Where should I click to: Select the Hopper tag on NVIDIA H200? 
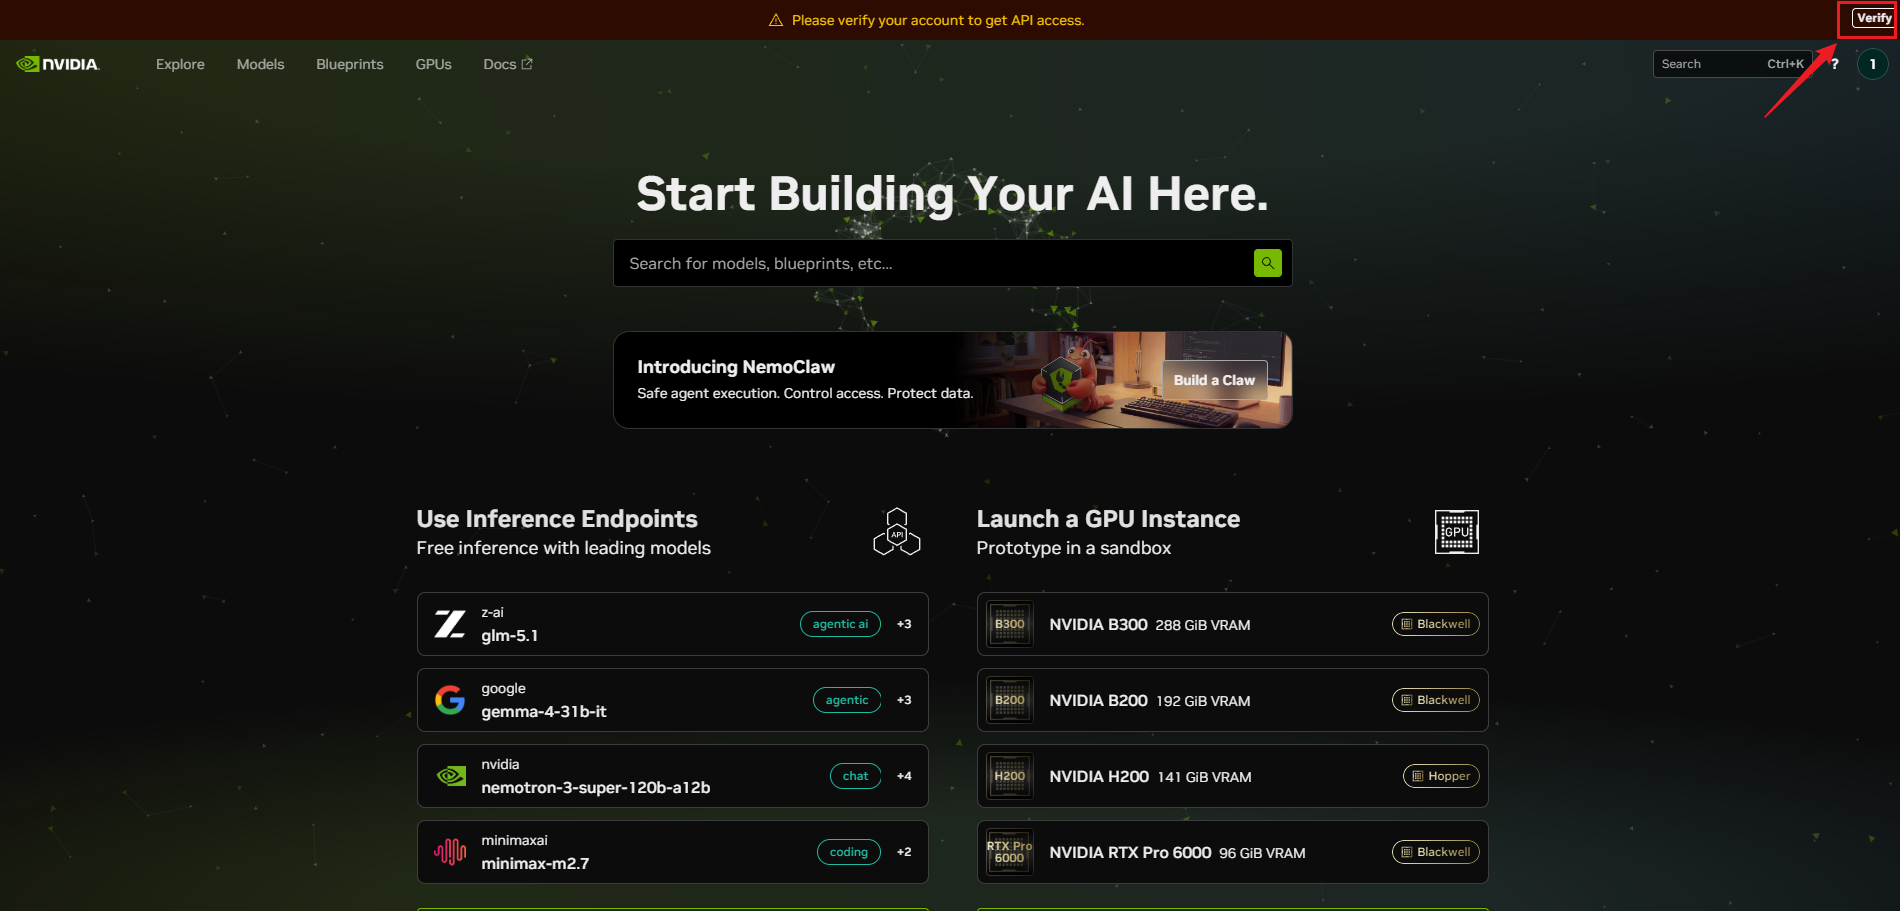[x=1440, y=776]
